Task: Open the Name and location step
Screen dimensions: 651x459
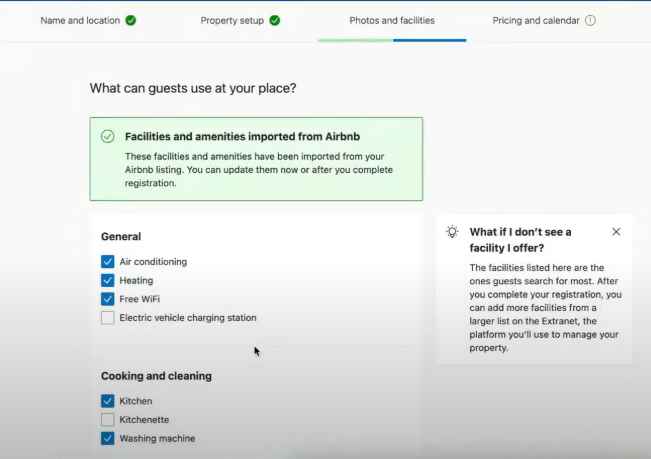Action: point(80,20)
